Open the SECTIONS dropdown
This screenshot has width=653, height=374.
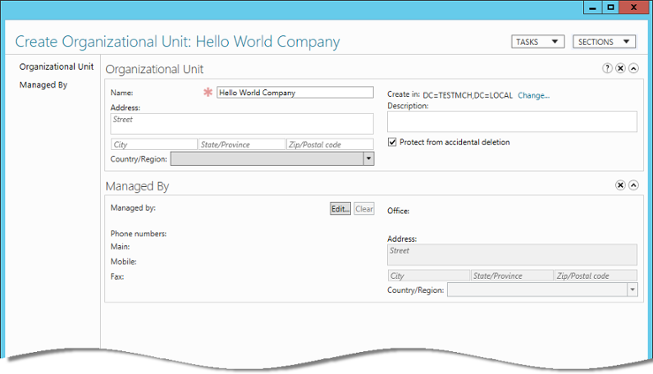[604, 42]
